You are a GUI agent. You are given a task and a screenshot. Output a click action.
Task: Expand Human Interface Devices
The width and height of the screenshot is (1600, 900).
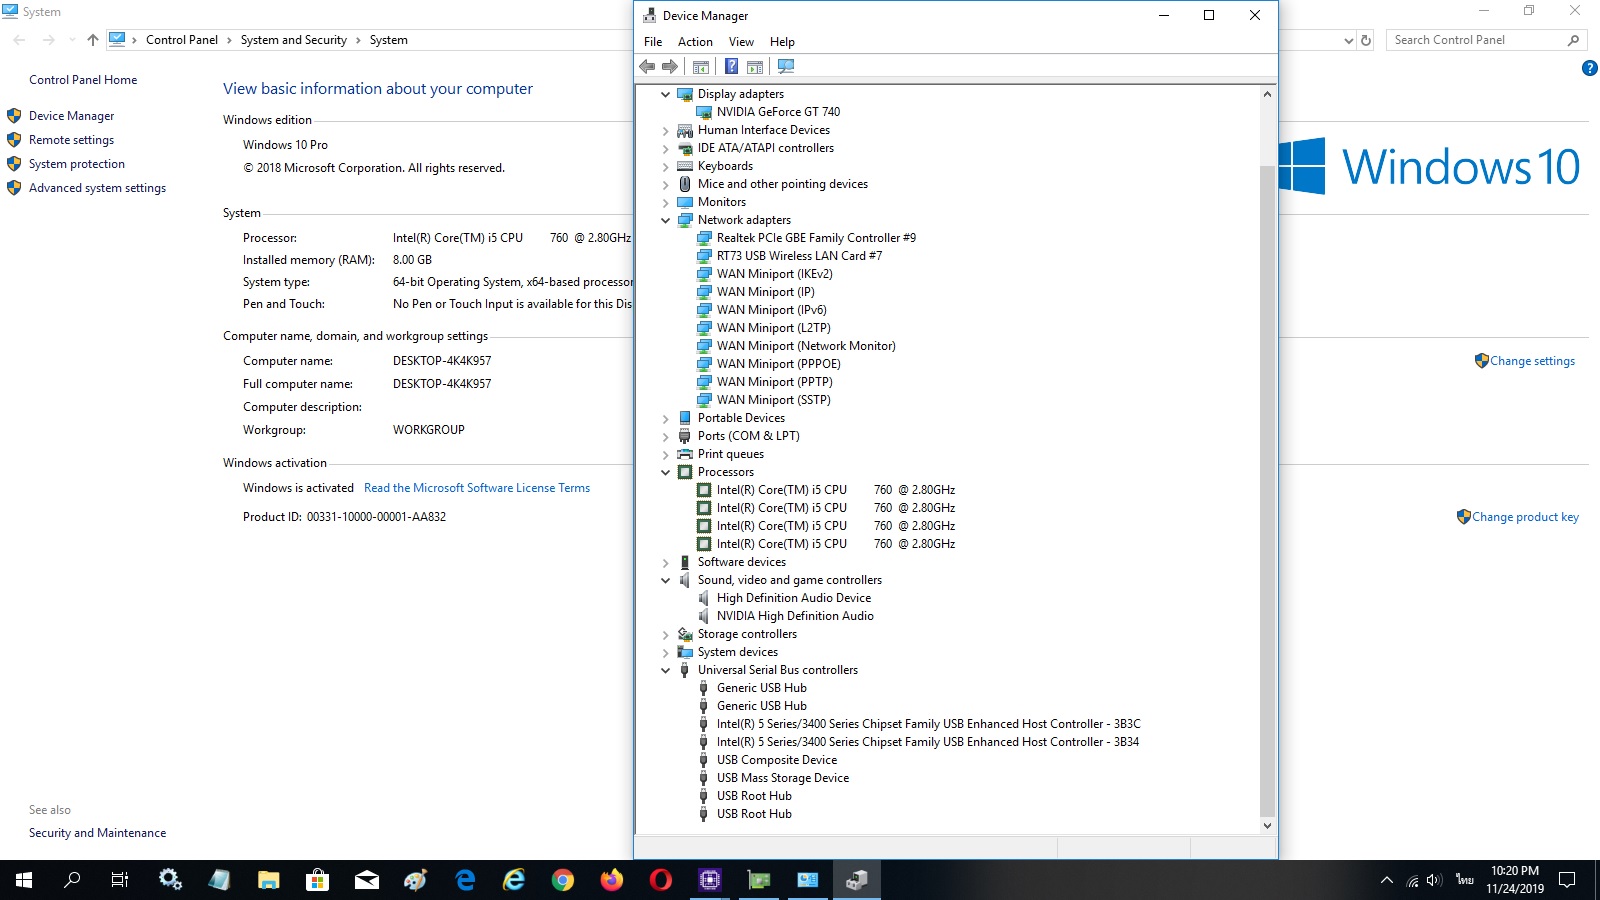point(666,130)
